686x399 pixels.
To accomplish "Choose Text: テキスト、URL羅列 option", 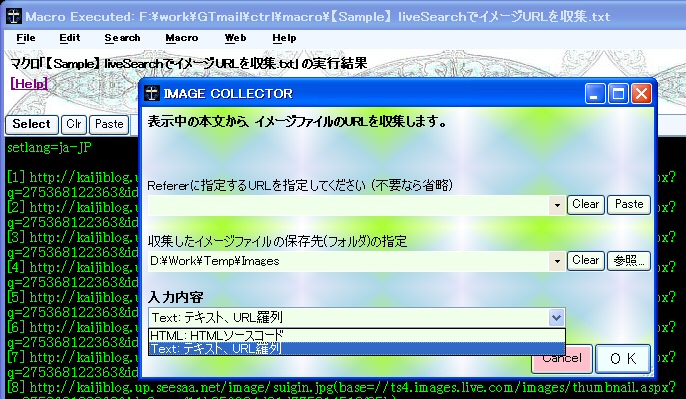I will (357, 349).
